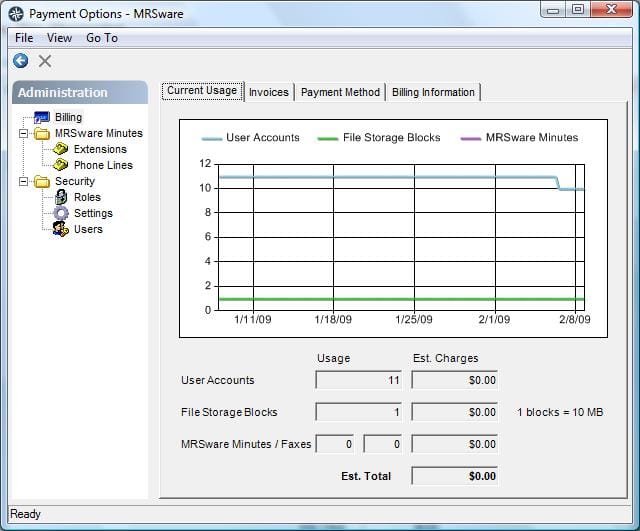Click the MRSware Minutes folder icon
The width and height of the screenshot is (640, 531).
tap(42, 133)
